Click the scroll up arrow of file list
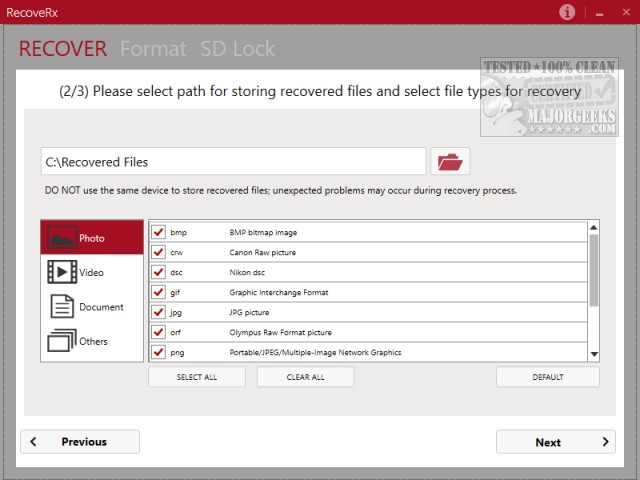Screen dimensions: 640x480 pyautogui.click(x=594, y=227)
